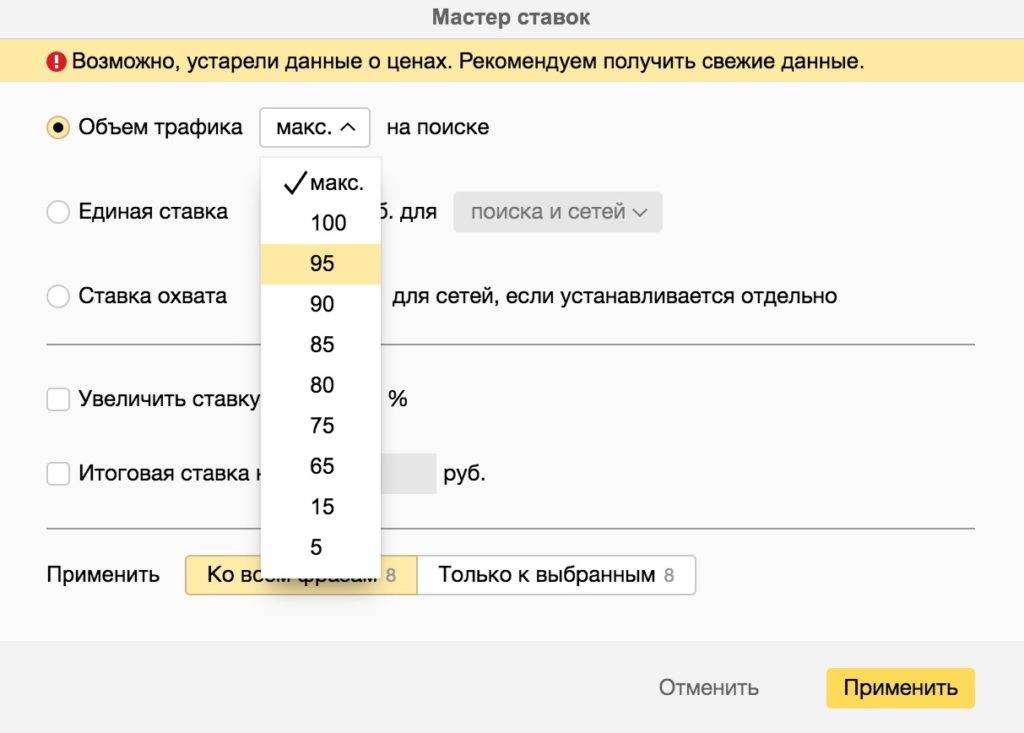Click the red warning icon in banner

coord(56,62)
